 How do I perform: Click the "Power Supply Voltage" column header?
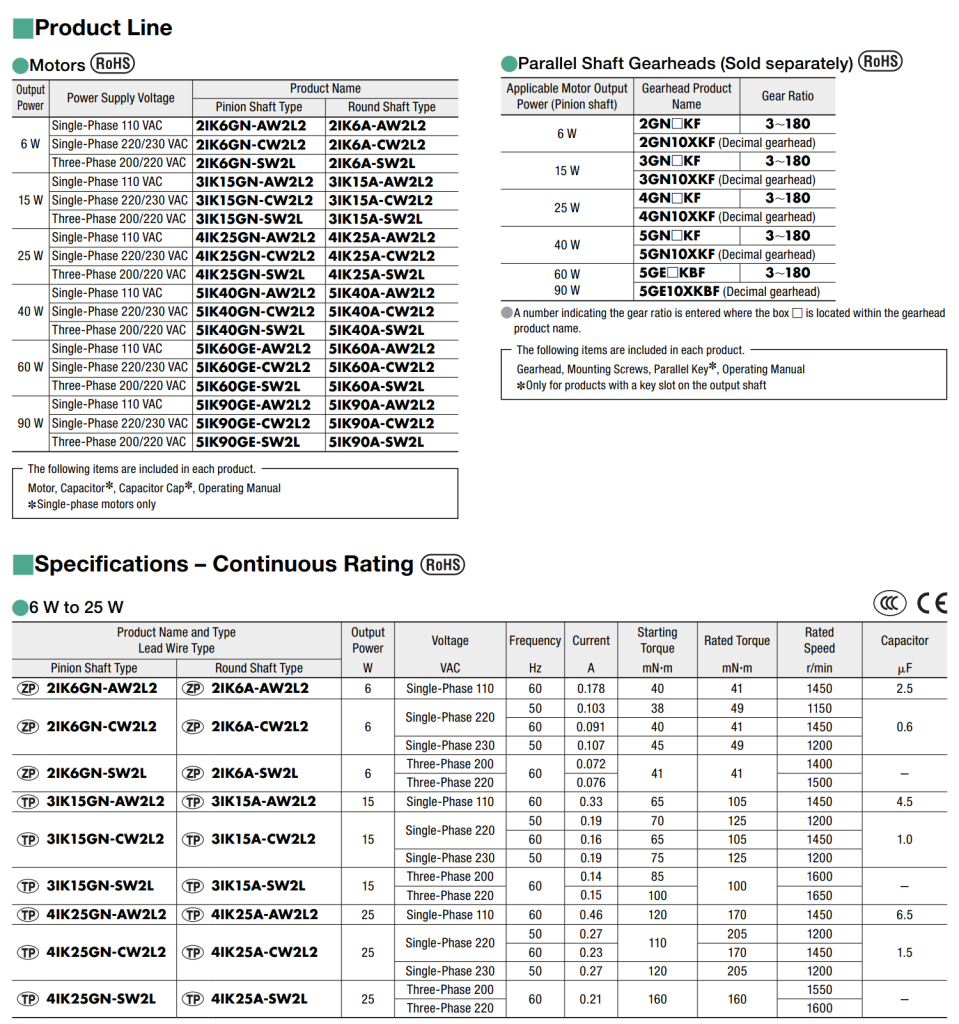tap(121, 98)
